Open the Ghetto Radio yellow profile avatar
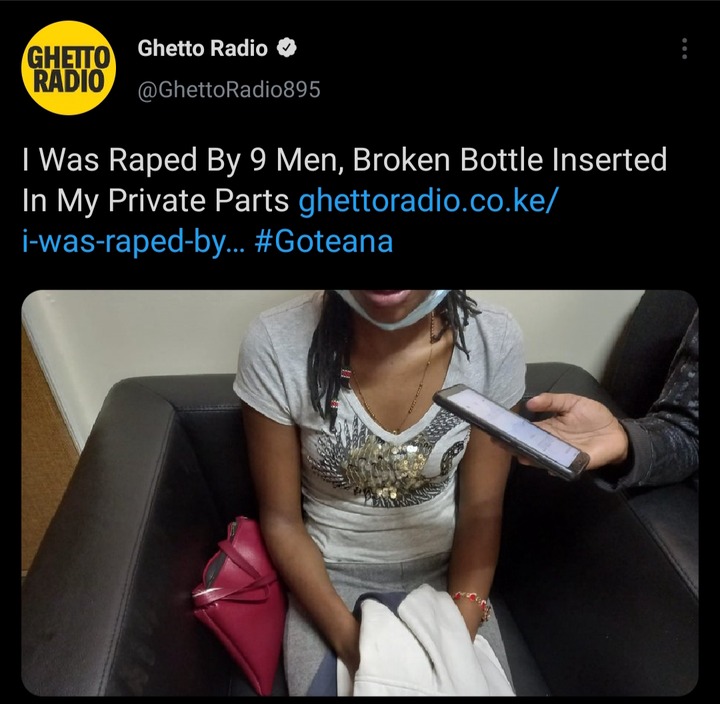The height and width of the screenshot is (704, 720). (x=68, y=68)
